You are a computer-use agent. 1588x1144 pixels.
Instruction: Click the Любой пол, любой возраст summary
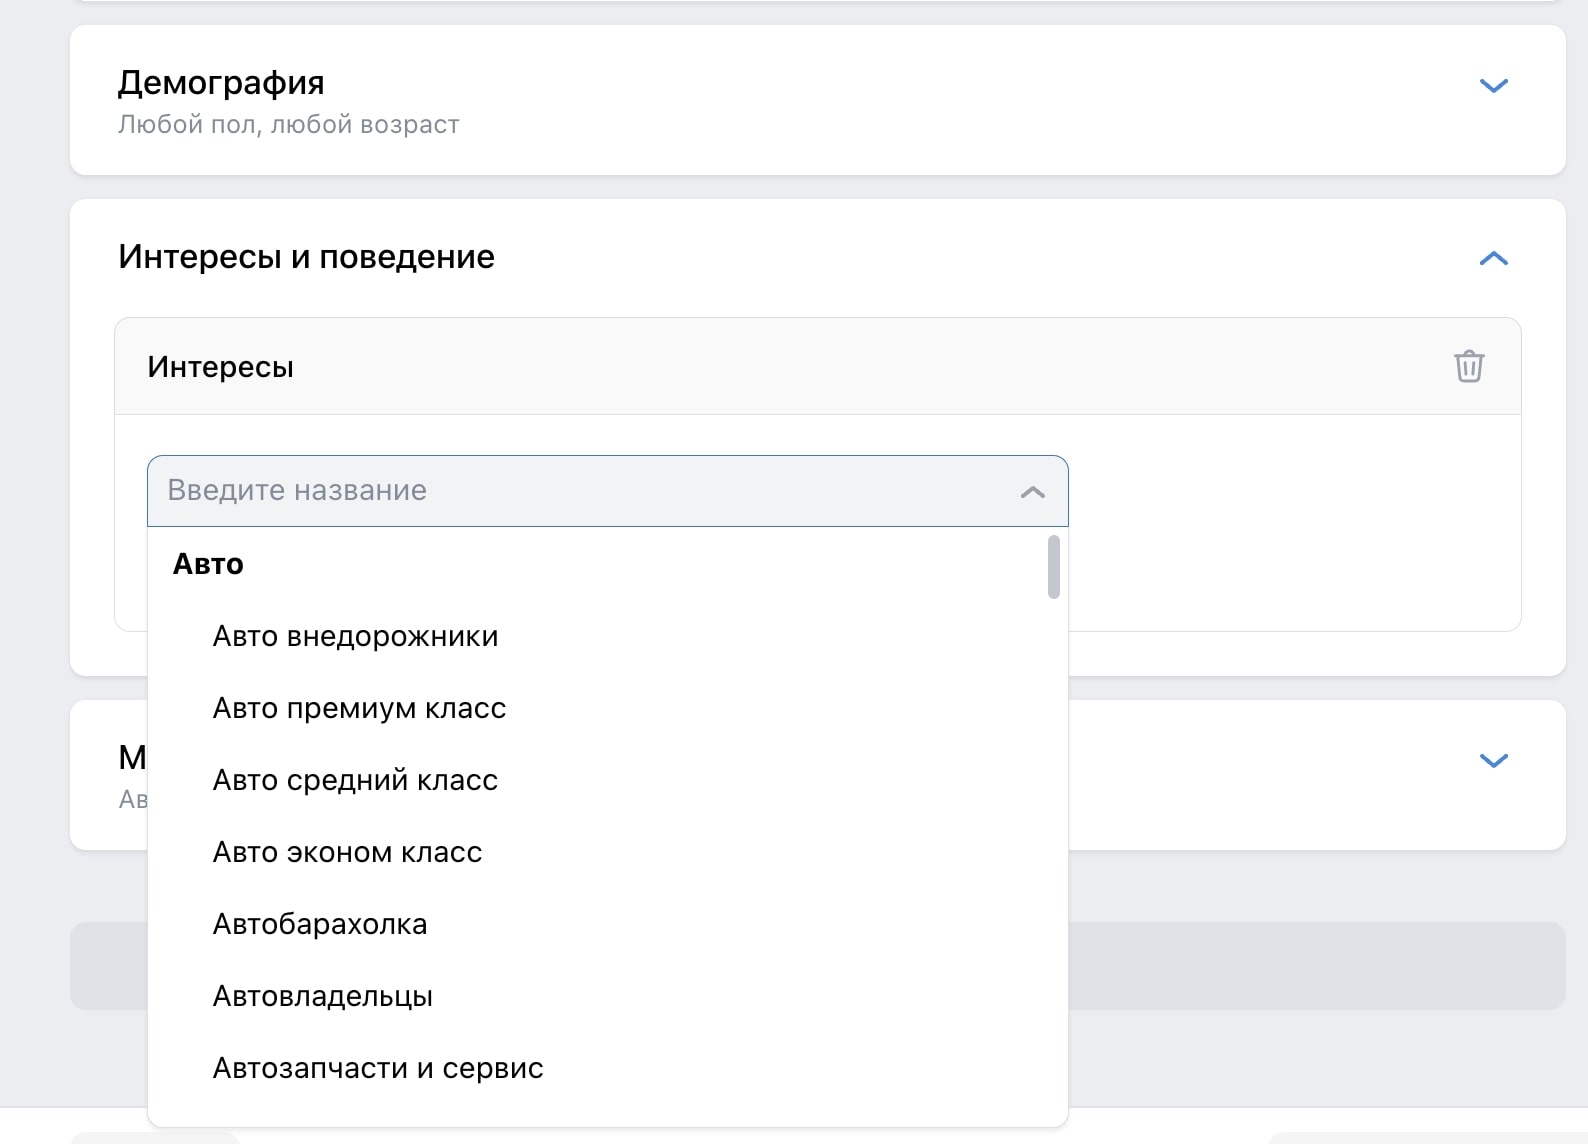point(288,124)
